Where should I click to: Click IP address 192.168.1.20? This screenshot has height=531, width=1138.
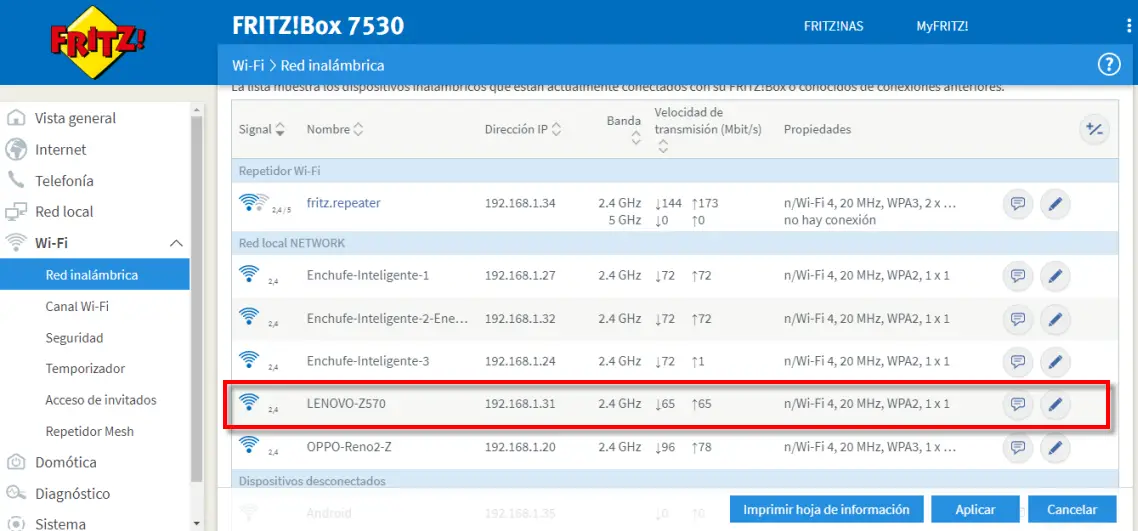pyautogui.click(x=520, y=447)
